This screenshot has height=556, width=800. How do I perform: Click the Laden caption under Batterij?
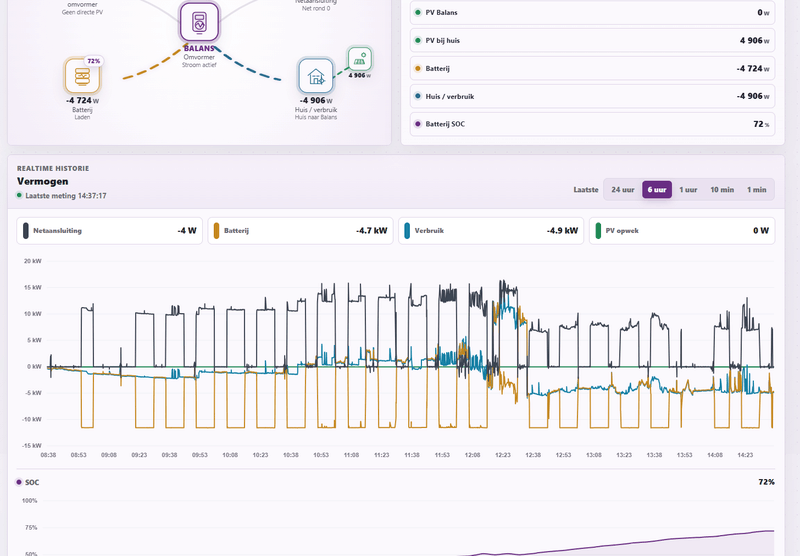coord(82,117)
